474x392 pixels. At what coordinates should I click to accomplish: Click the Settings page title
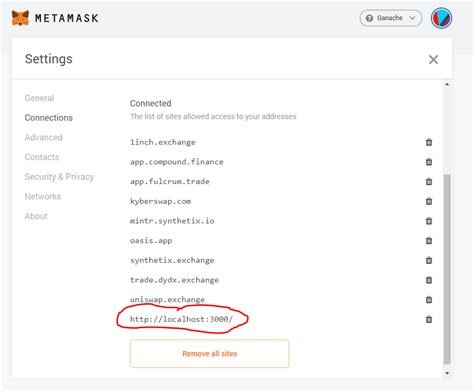point(49,59)
